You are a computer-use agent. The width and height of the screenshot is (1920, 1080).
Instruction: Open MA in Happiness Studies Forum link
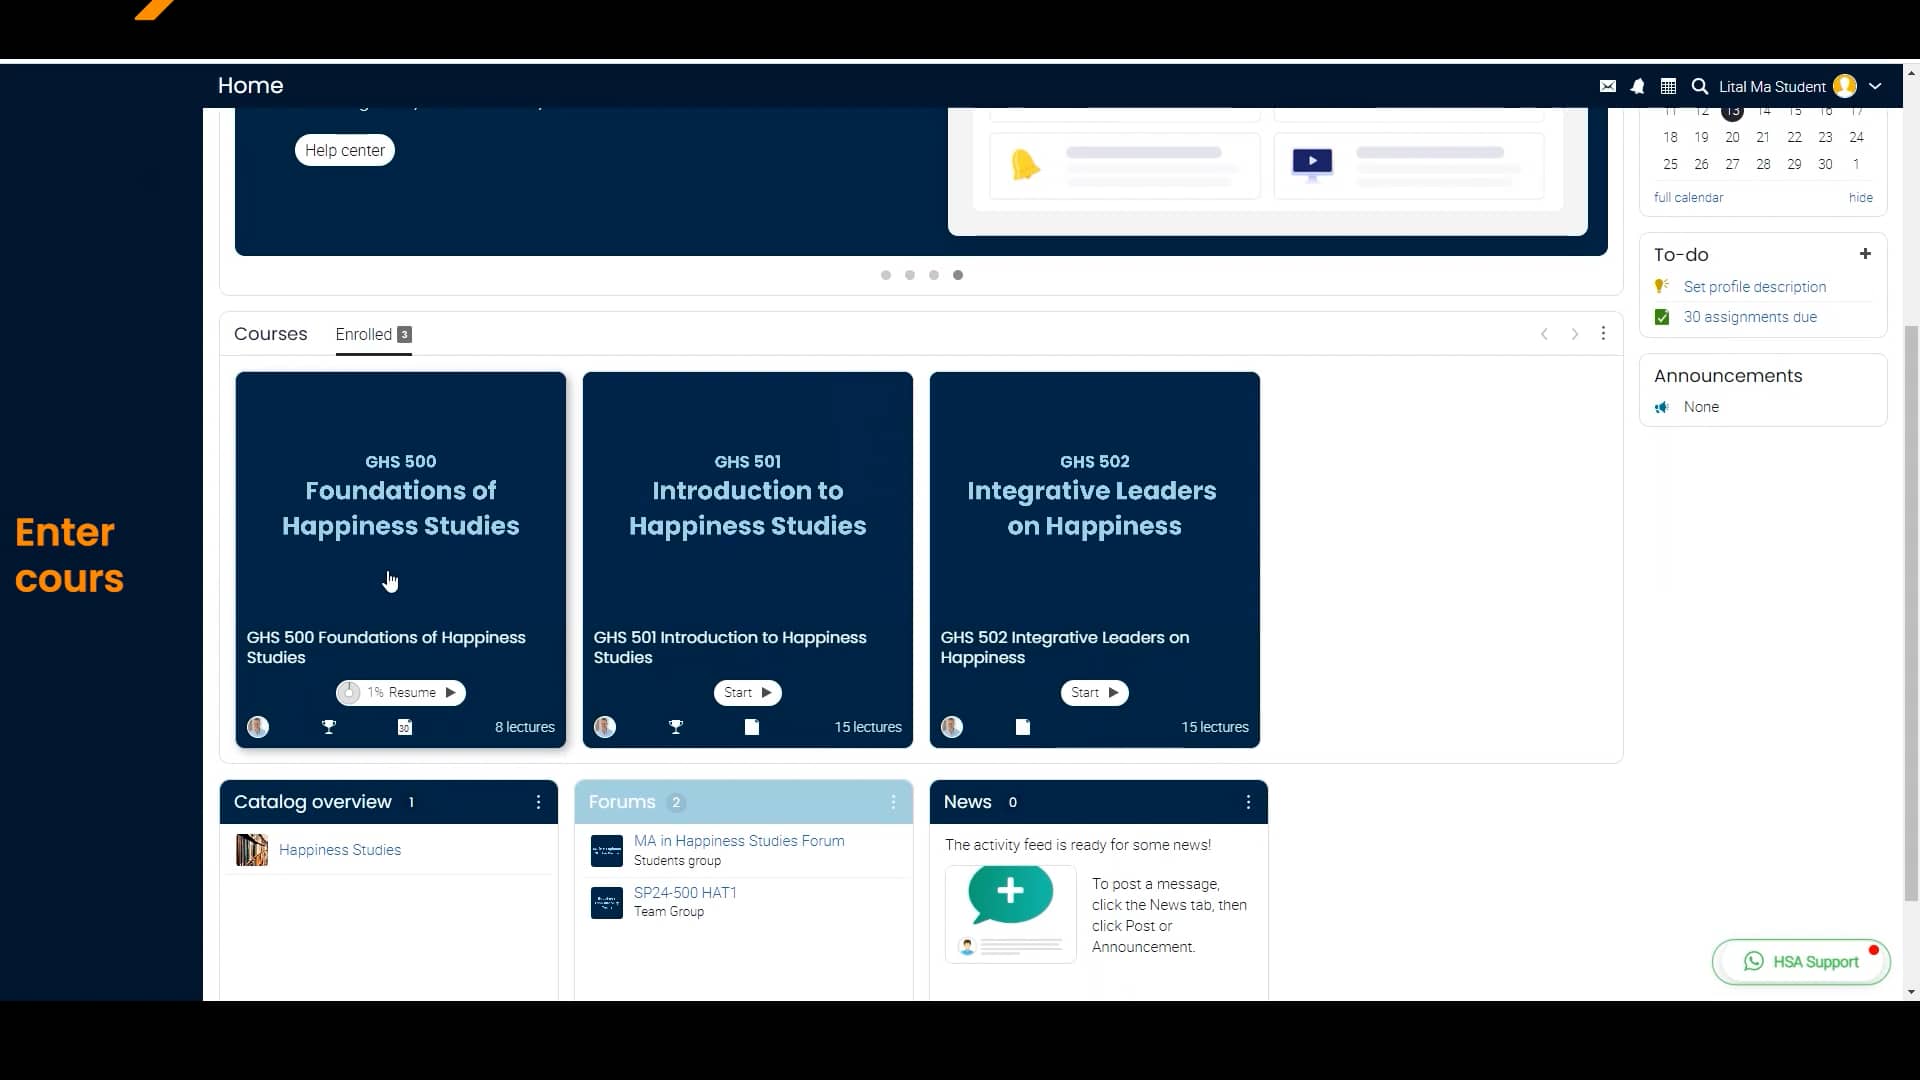point(738,841)
